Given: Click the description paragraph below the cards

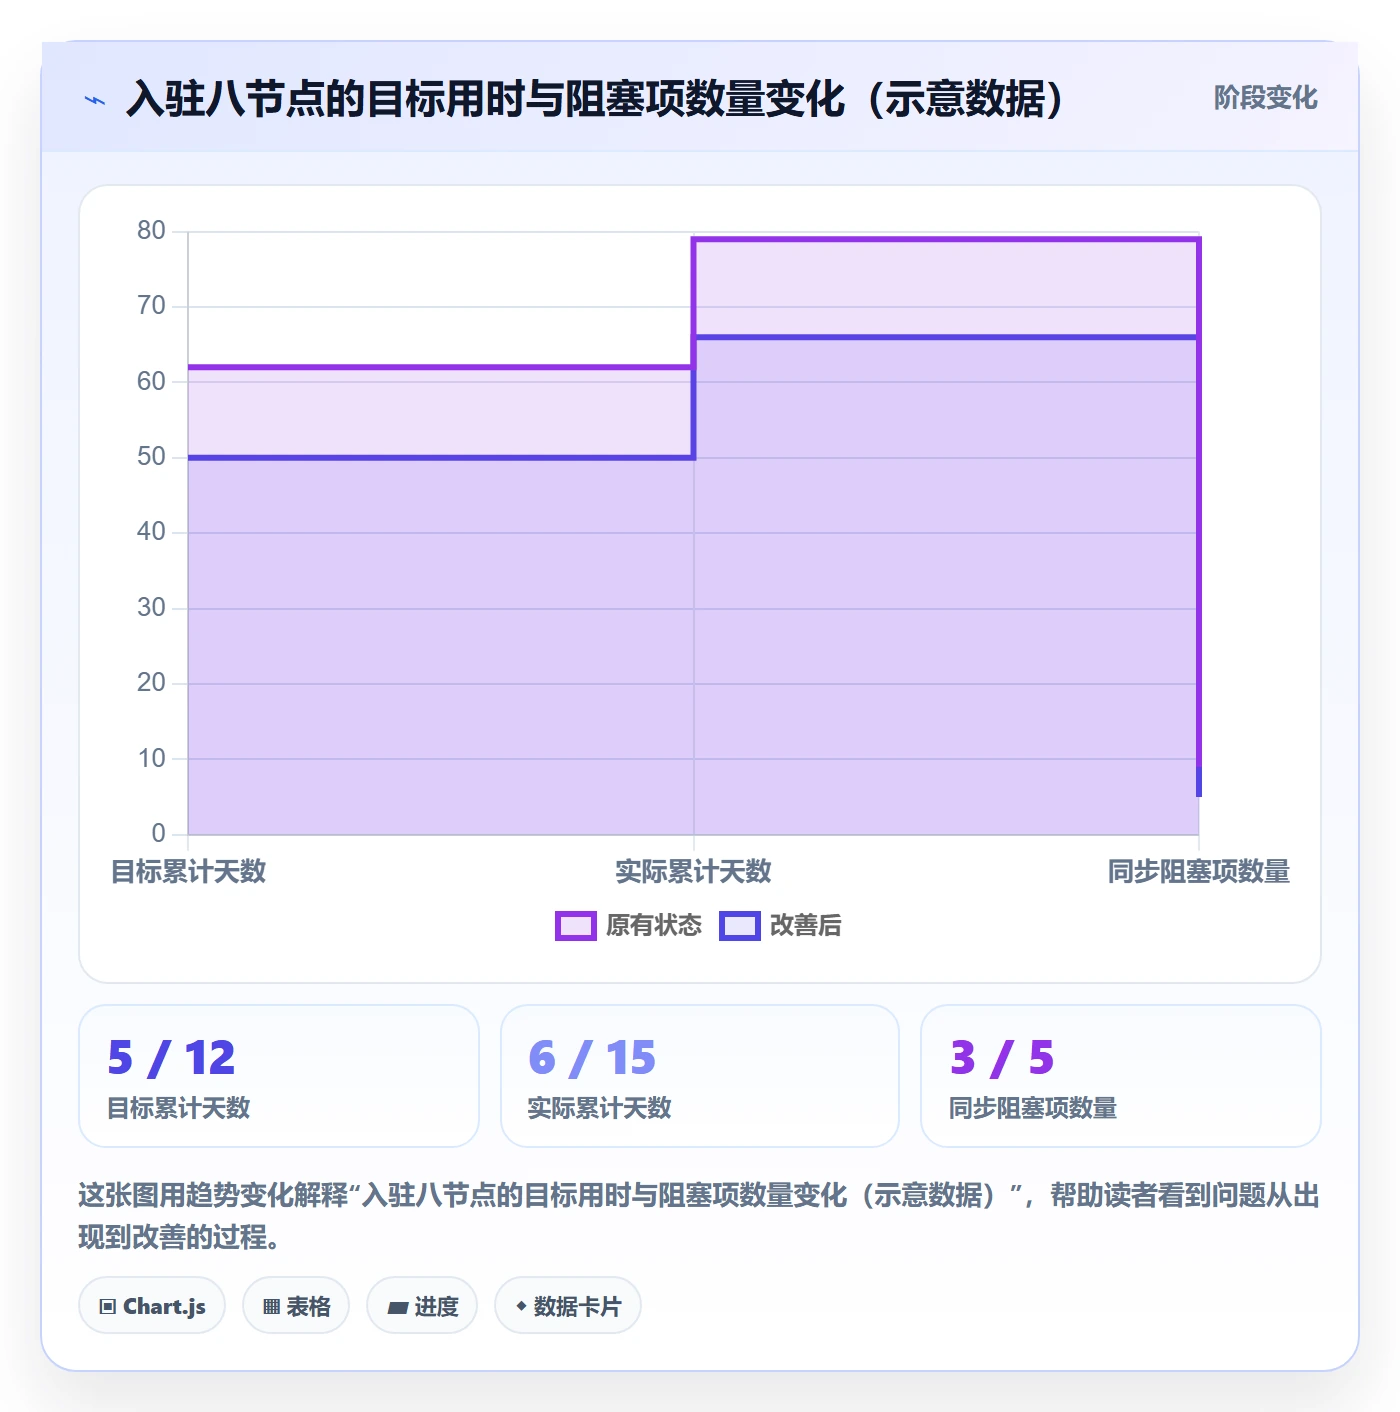Looking at the screenshot, I should click(699, 1216).
